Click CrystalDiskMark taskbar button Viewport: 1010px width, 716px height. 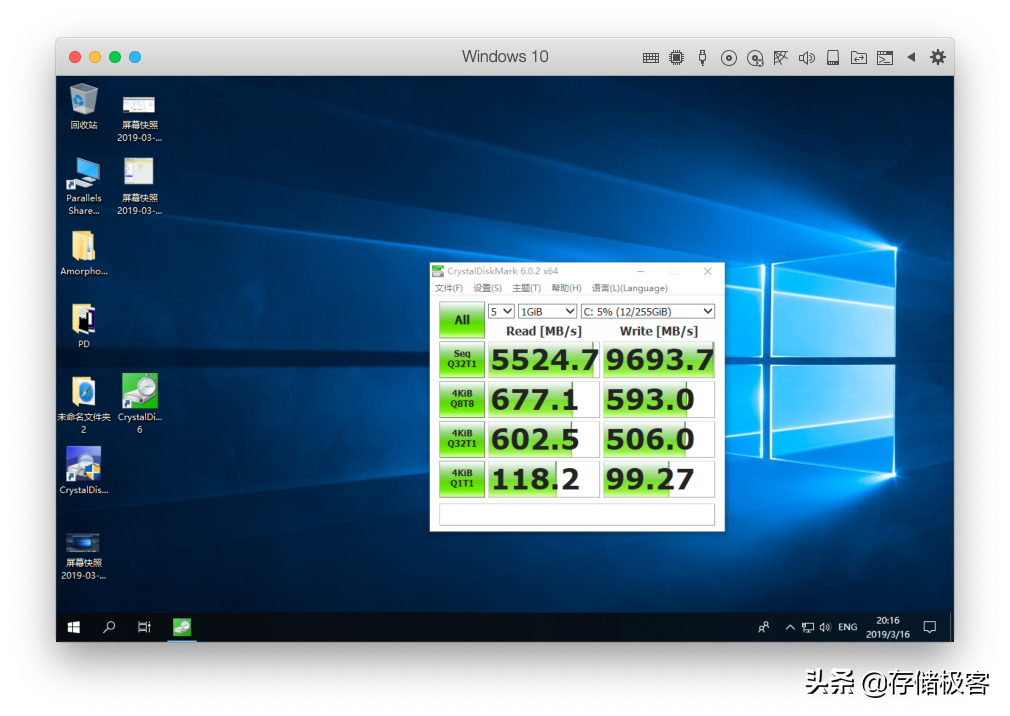[182, 627]
